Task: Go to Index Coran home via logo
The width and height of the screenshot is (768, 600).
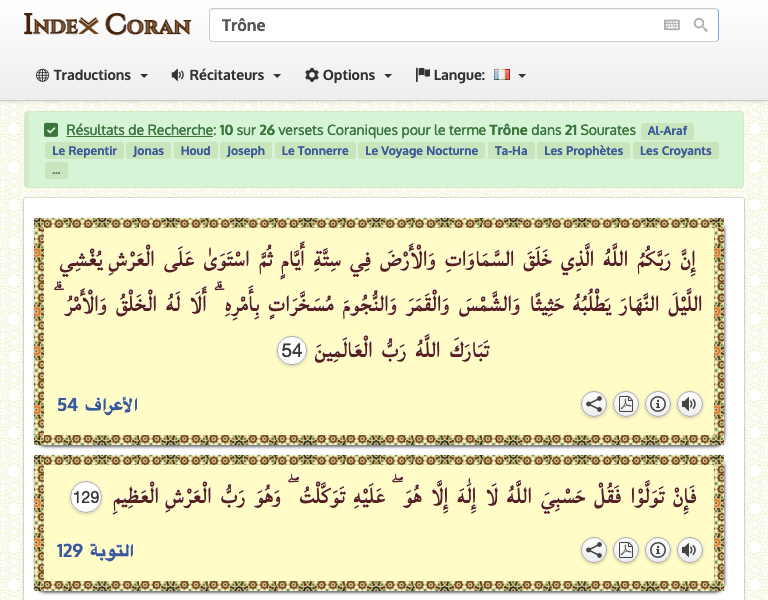Action: [107, 25]
